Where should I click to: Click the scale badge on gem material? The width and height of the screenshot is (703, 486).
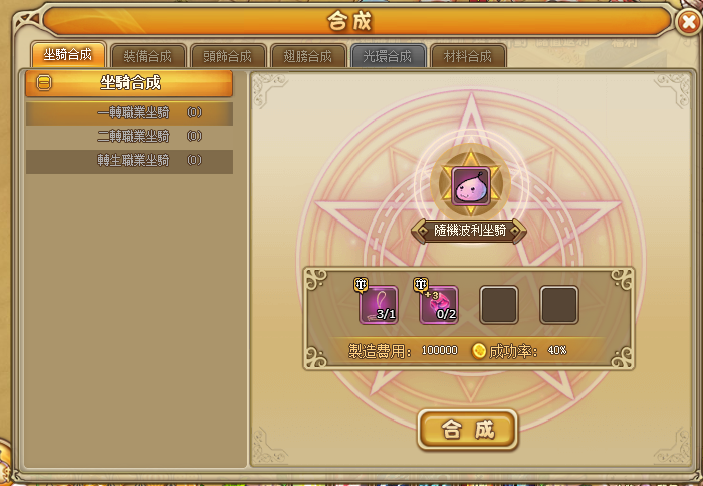[421, 284]
